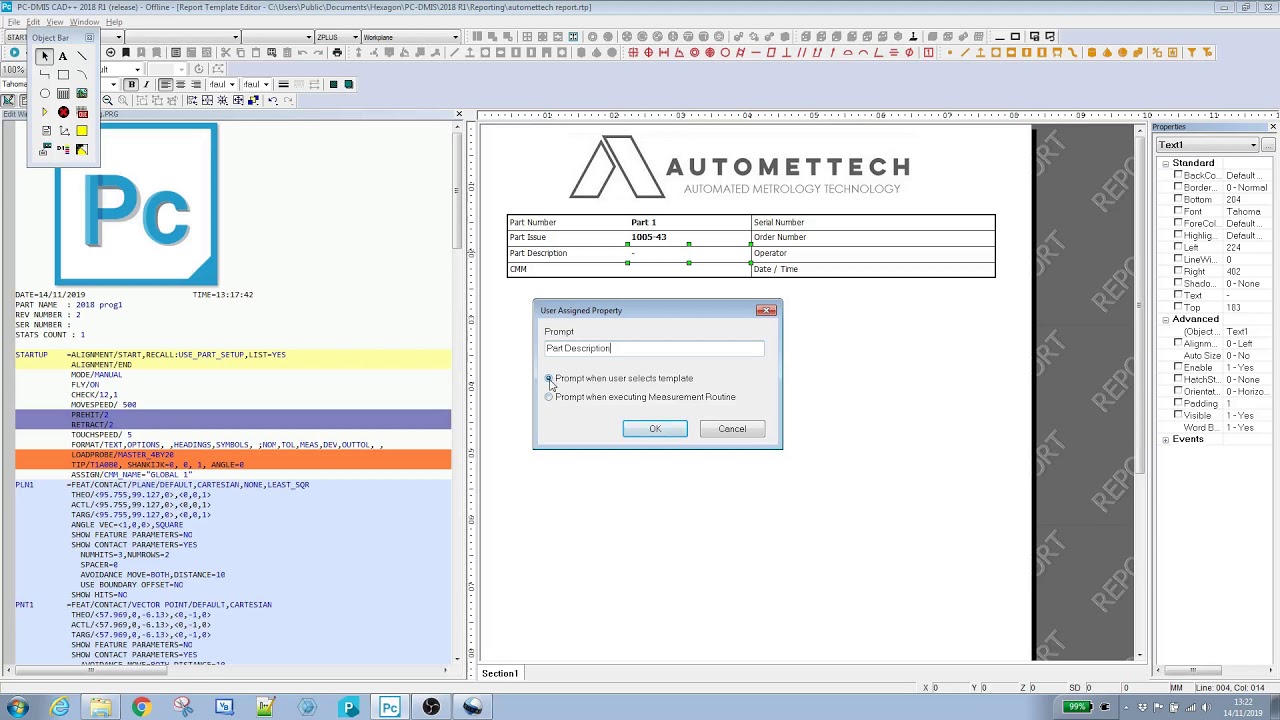
Task: Tick the Visible property checkbox
Action: point(1178,415)
